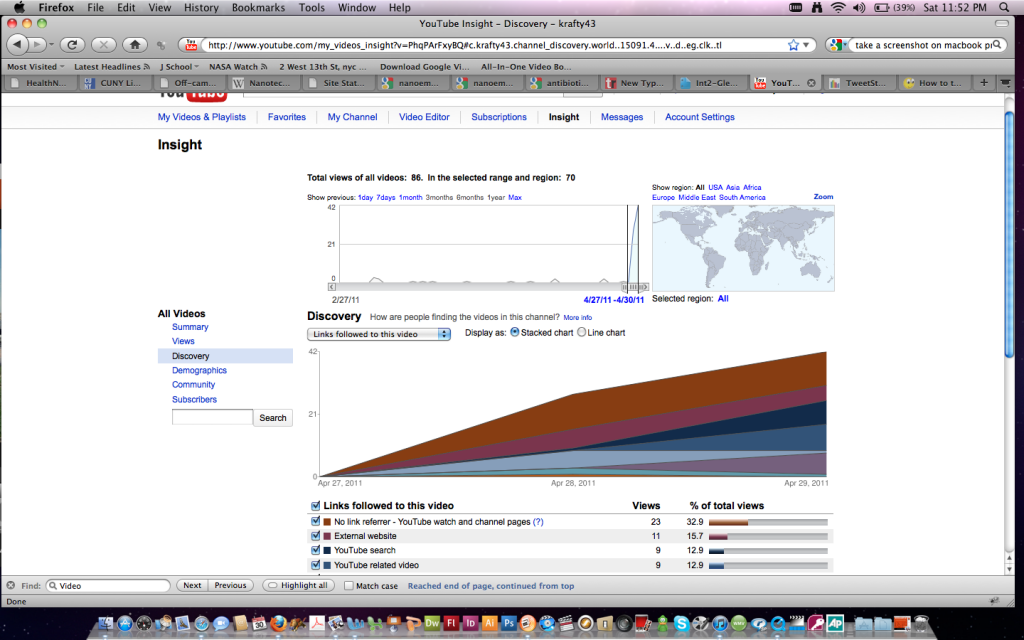Viewport: 1024px width, 640px height.
Task: Open Illustrator from the dock
Action: pos(489,623)
